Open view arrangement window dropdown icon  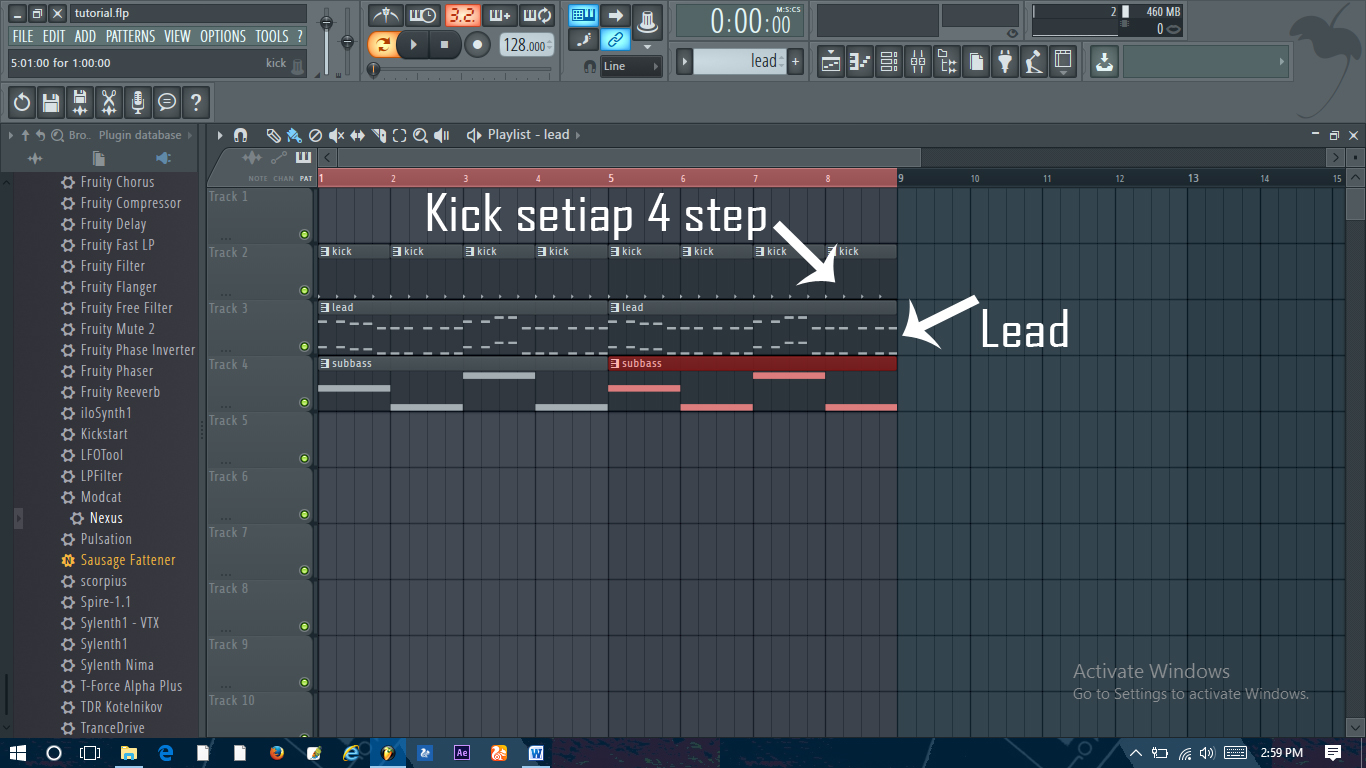pyautogui.click(x=1064, y=62)
